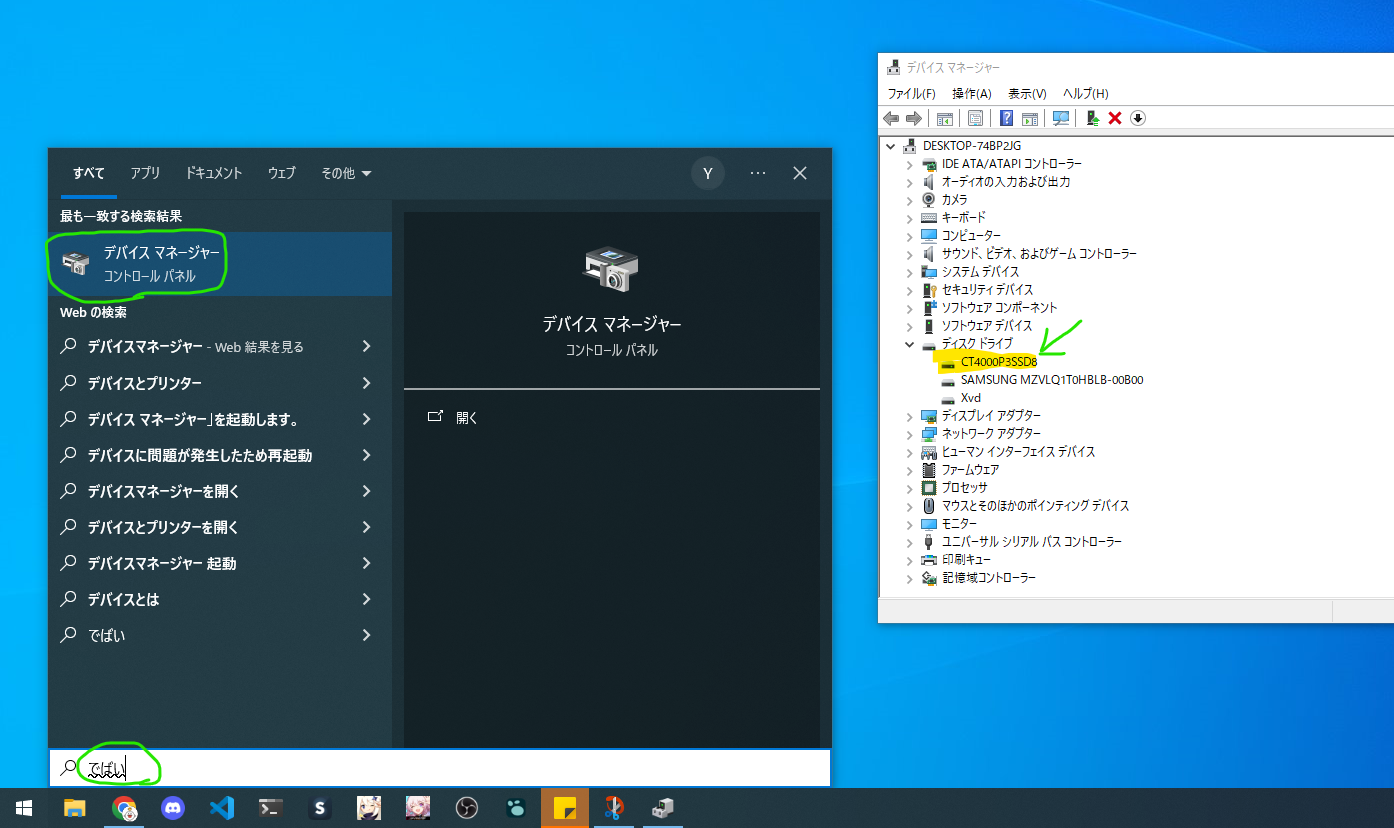Click the Update device driver toolbar icon
This screenshot has width=1394, height=828.
(1092, 118)
